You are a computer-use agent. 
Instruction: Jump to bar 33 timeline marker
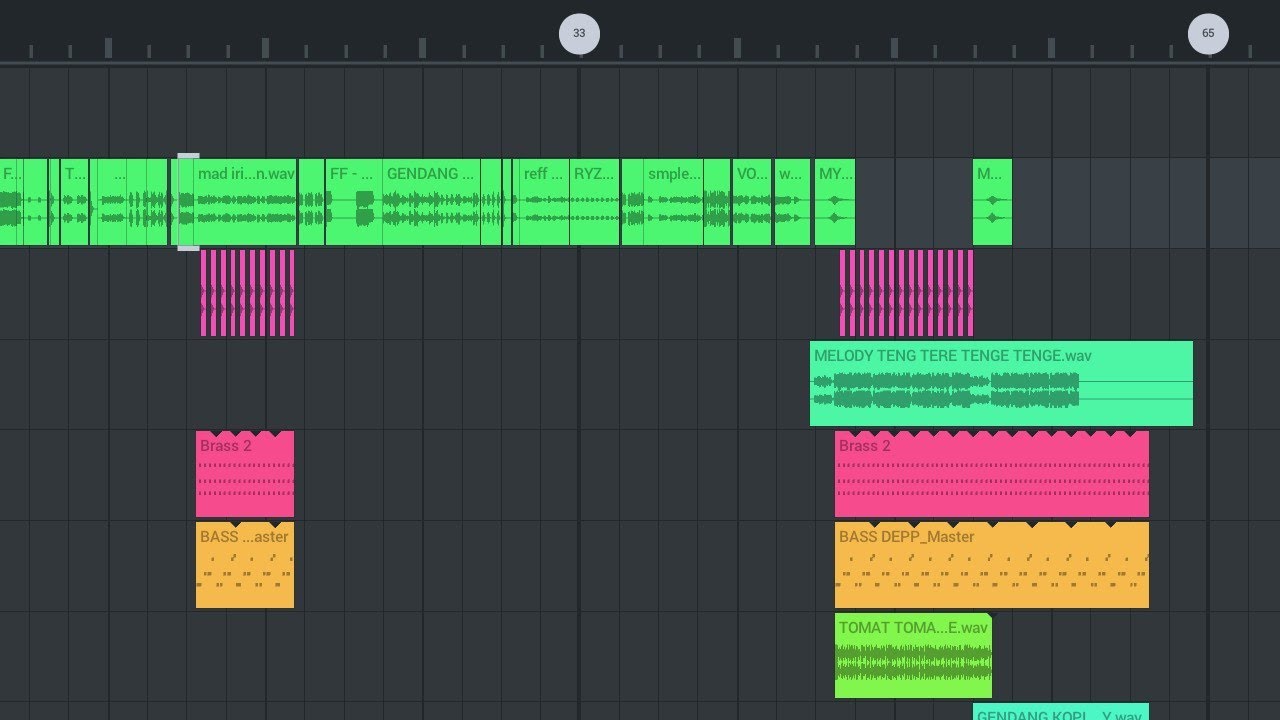(579, 33)
